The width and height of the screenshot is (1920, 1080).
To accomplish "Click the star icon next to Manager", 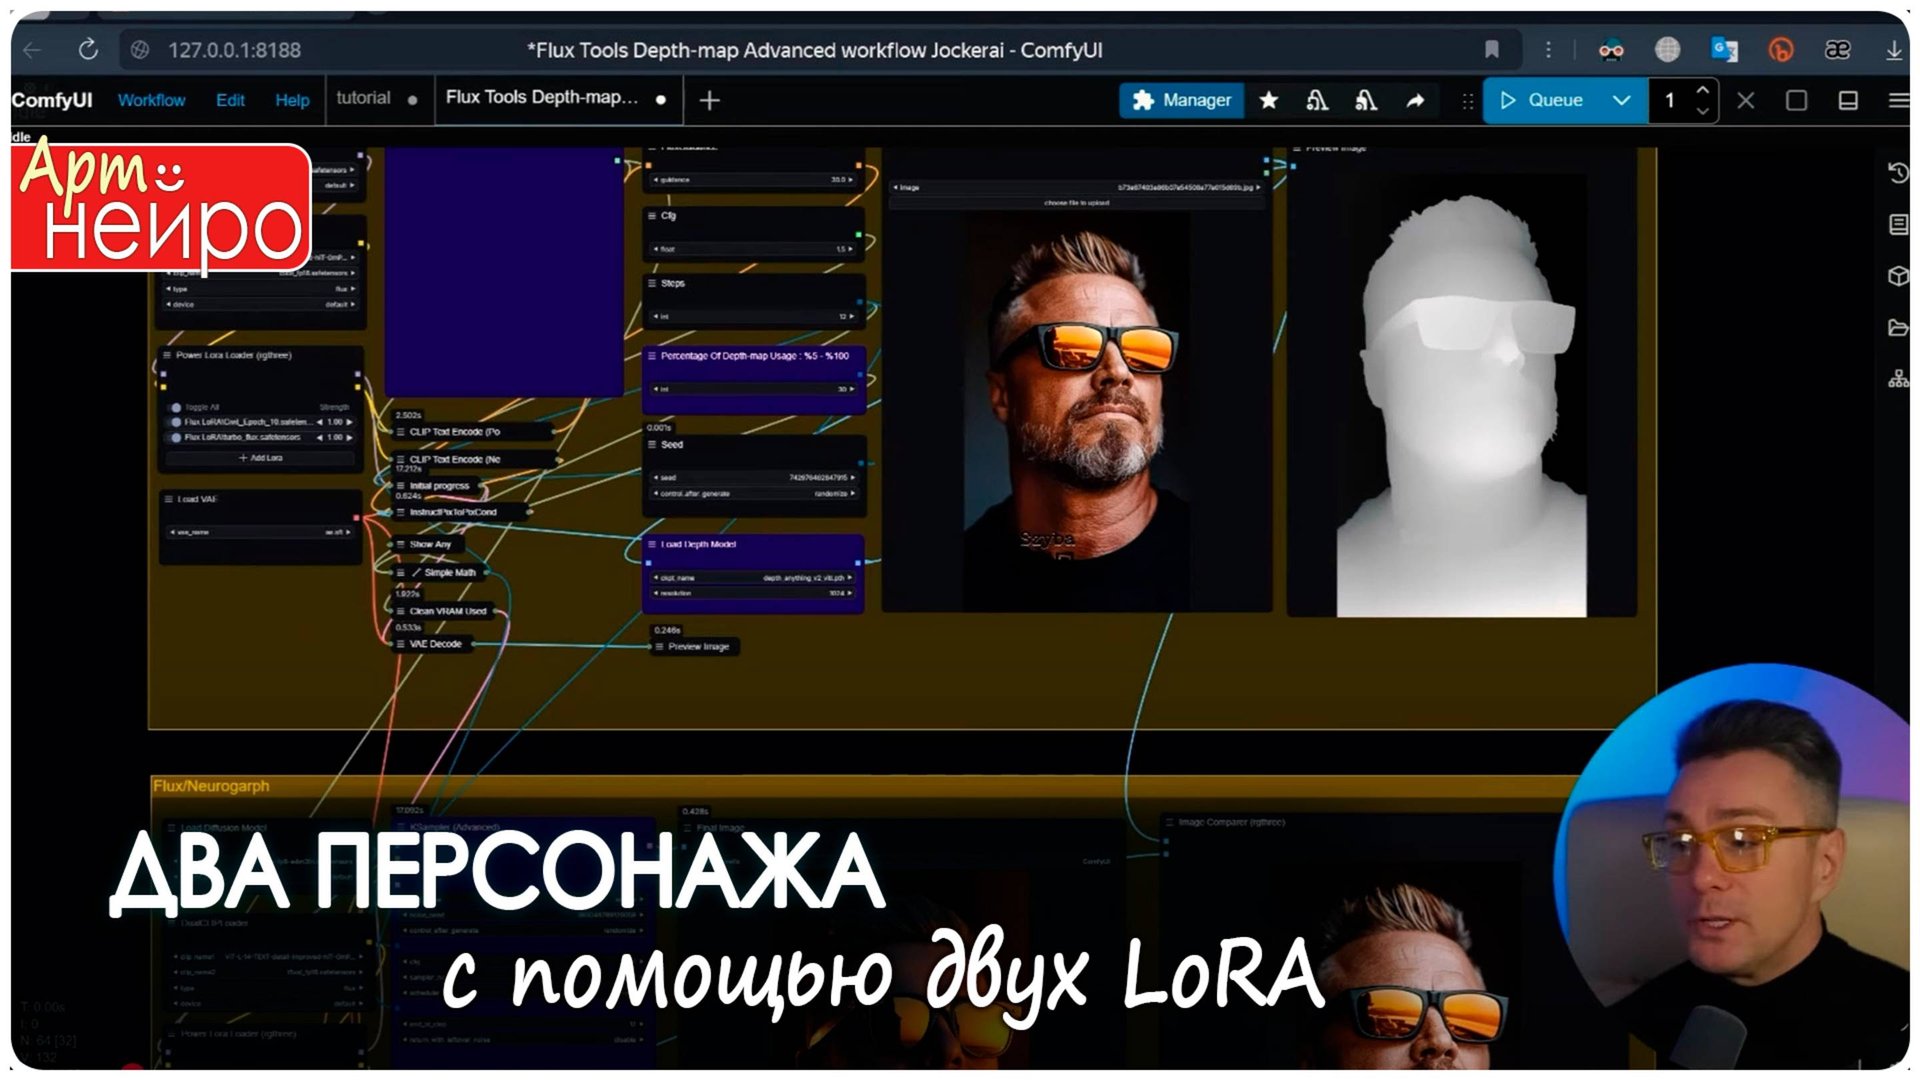I will click(x=1269, y=100).
